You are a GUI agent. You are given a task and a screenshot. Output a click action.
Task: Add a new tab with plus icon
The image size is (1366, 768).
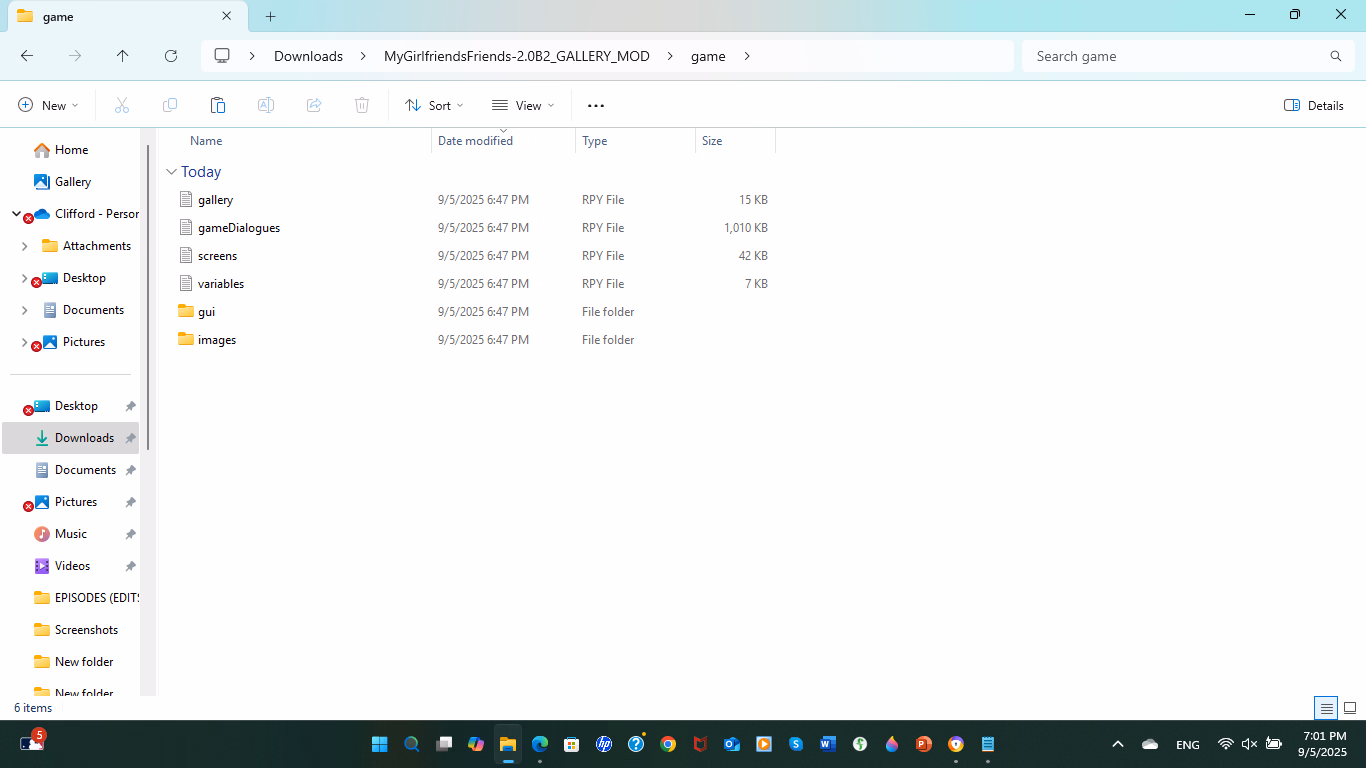[270, 16]
